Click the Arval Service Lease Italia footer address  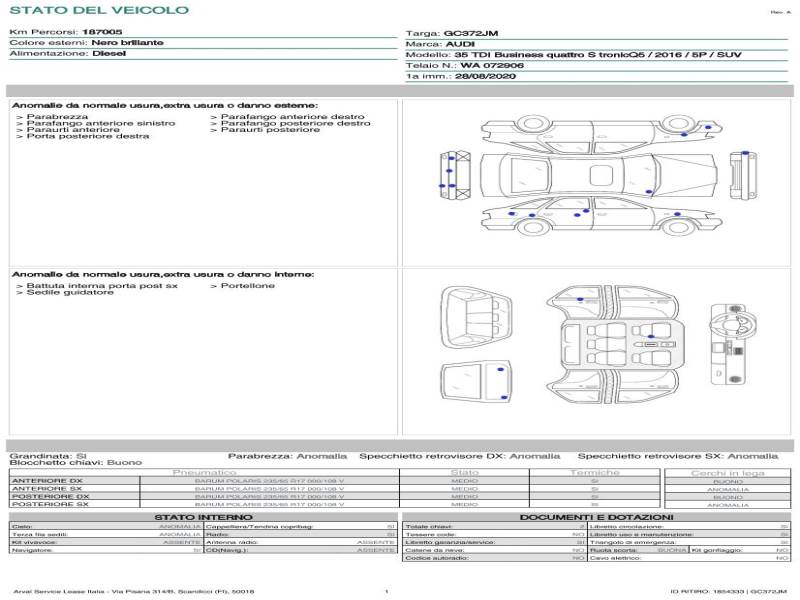pos(134,592)
